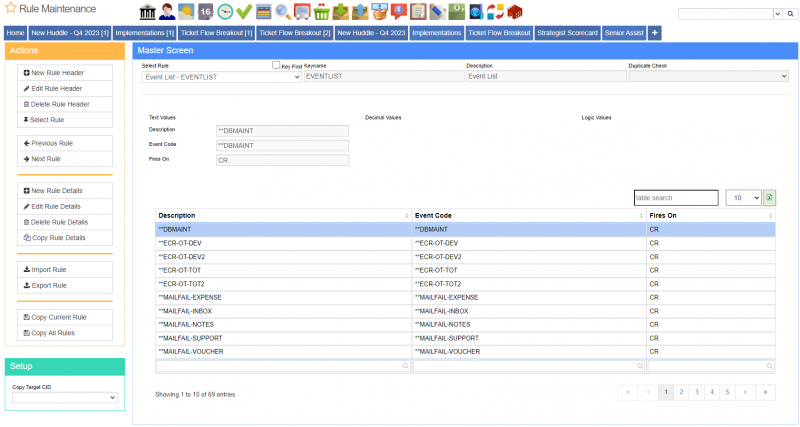Toggle the Key First checkbox

pos(276,65)
